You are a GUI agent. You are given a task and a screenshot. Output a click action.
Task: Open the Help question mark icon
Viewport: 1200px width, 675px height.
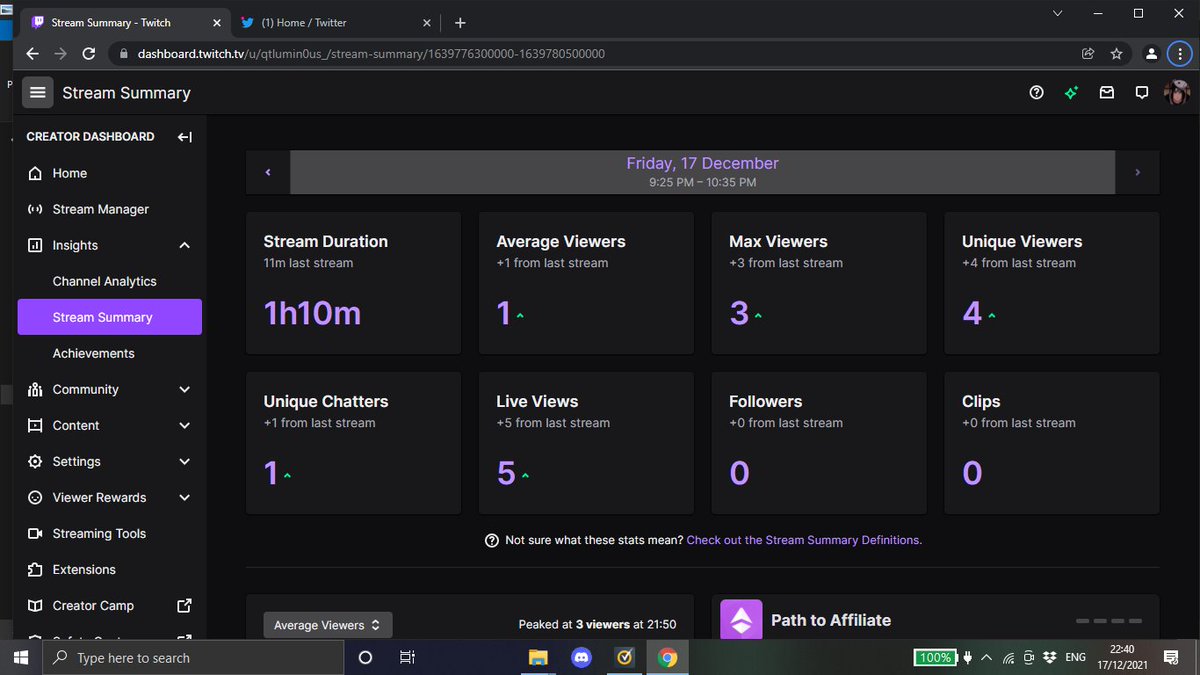tap(1037, 92)
